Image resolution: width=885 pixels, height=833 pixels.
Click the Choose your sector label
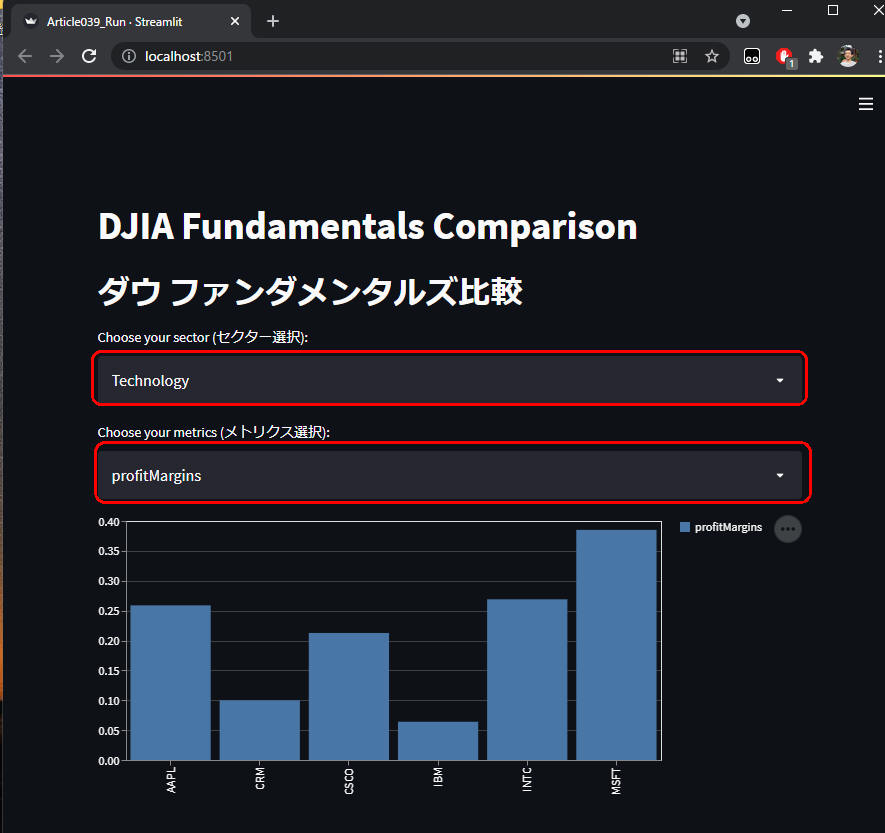pos(203,337)
